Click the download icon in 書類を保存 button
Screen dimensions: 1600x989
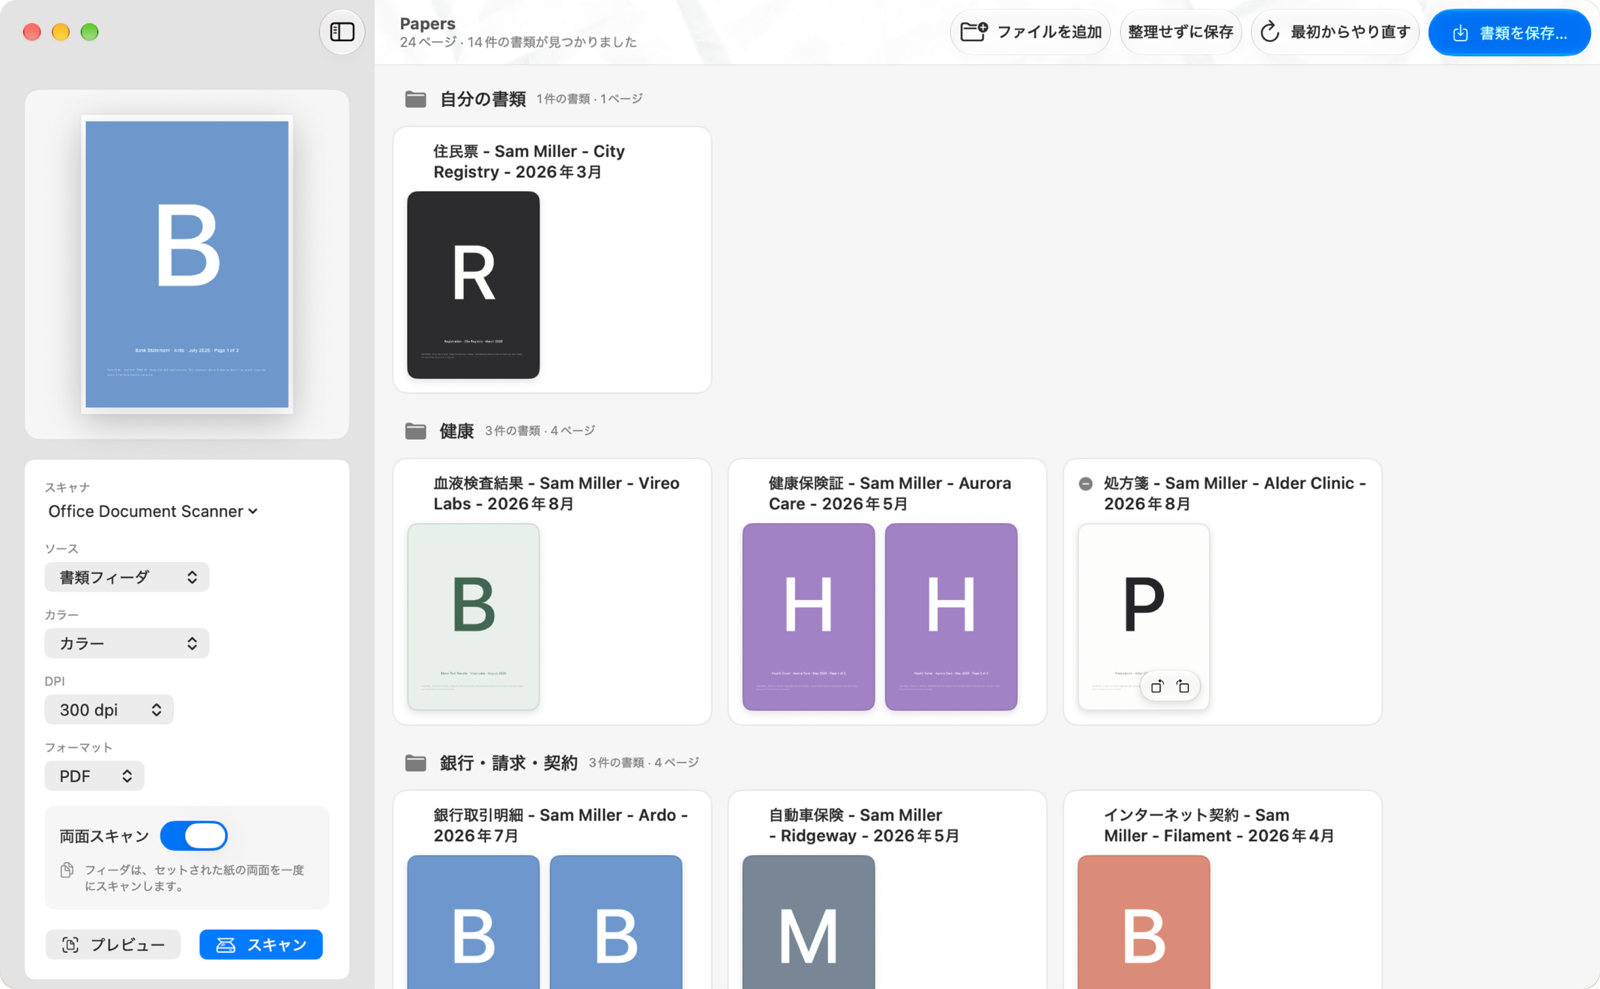(x=1460, y=33)
